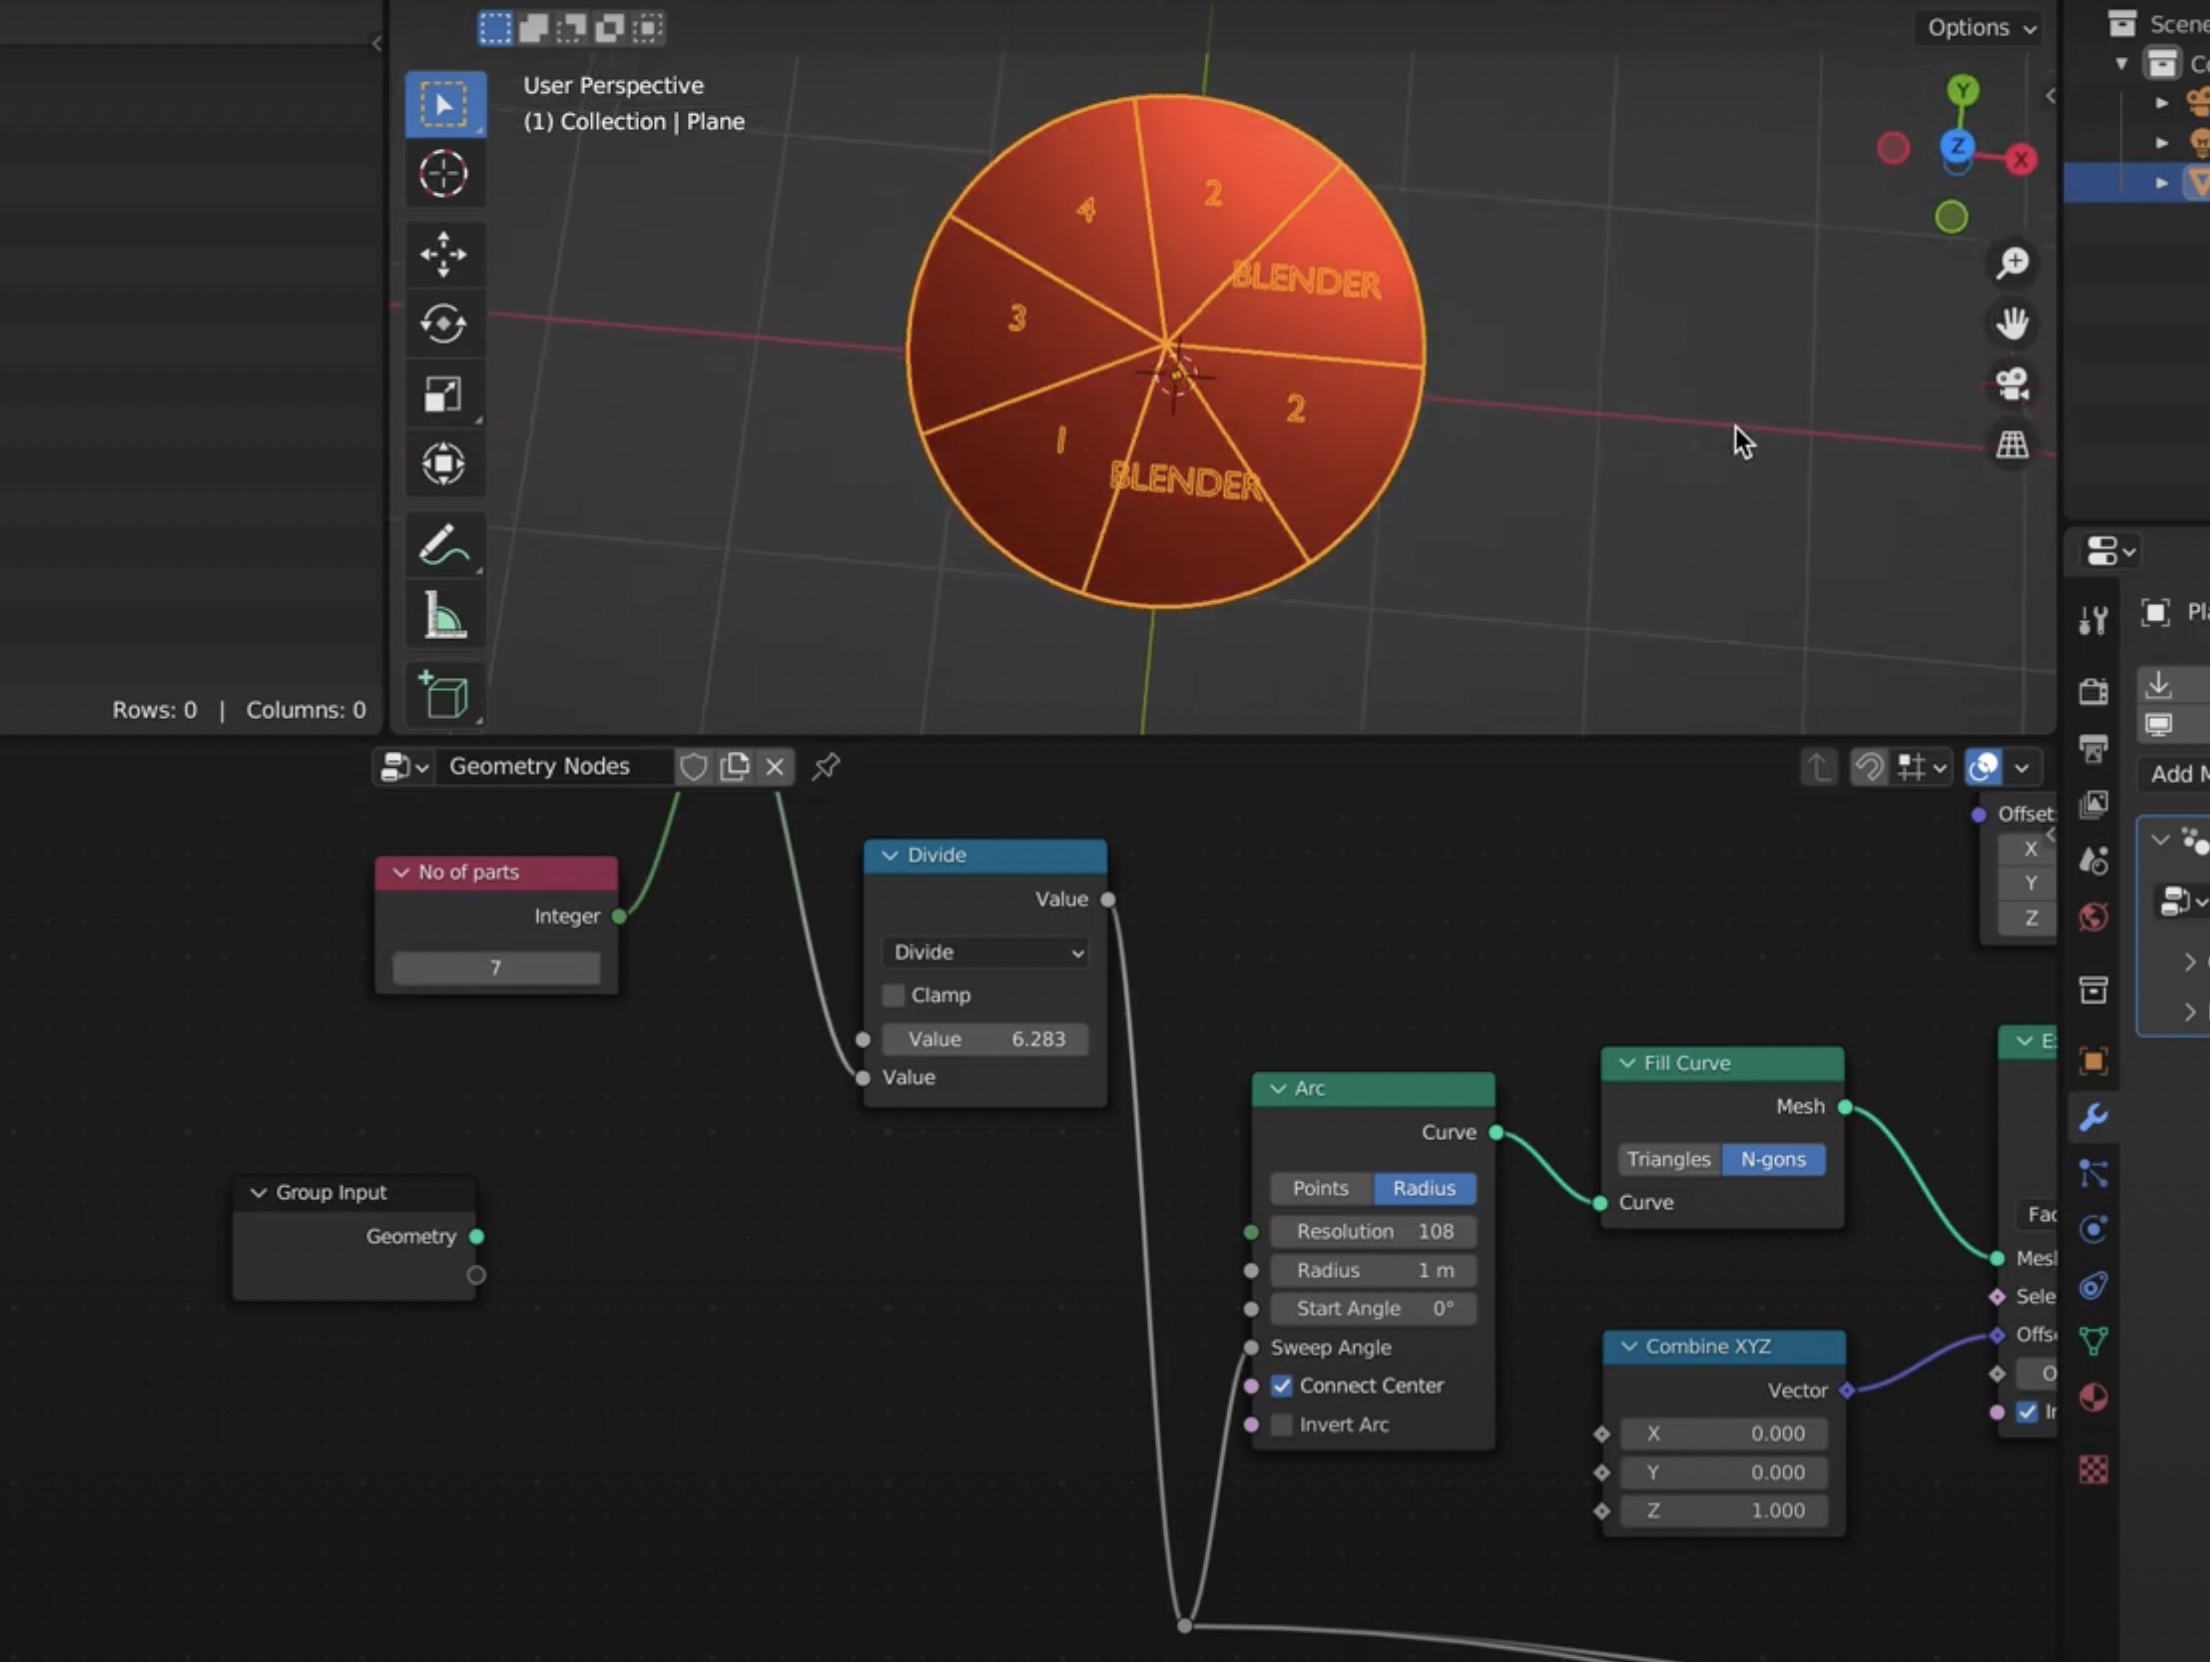Select the Add Cube tool

[444, 693]
